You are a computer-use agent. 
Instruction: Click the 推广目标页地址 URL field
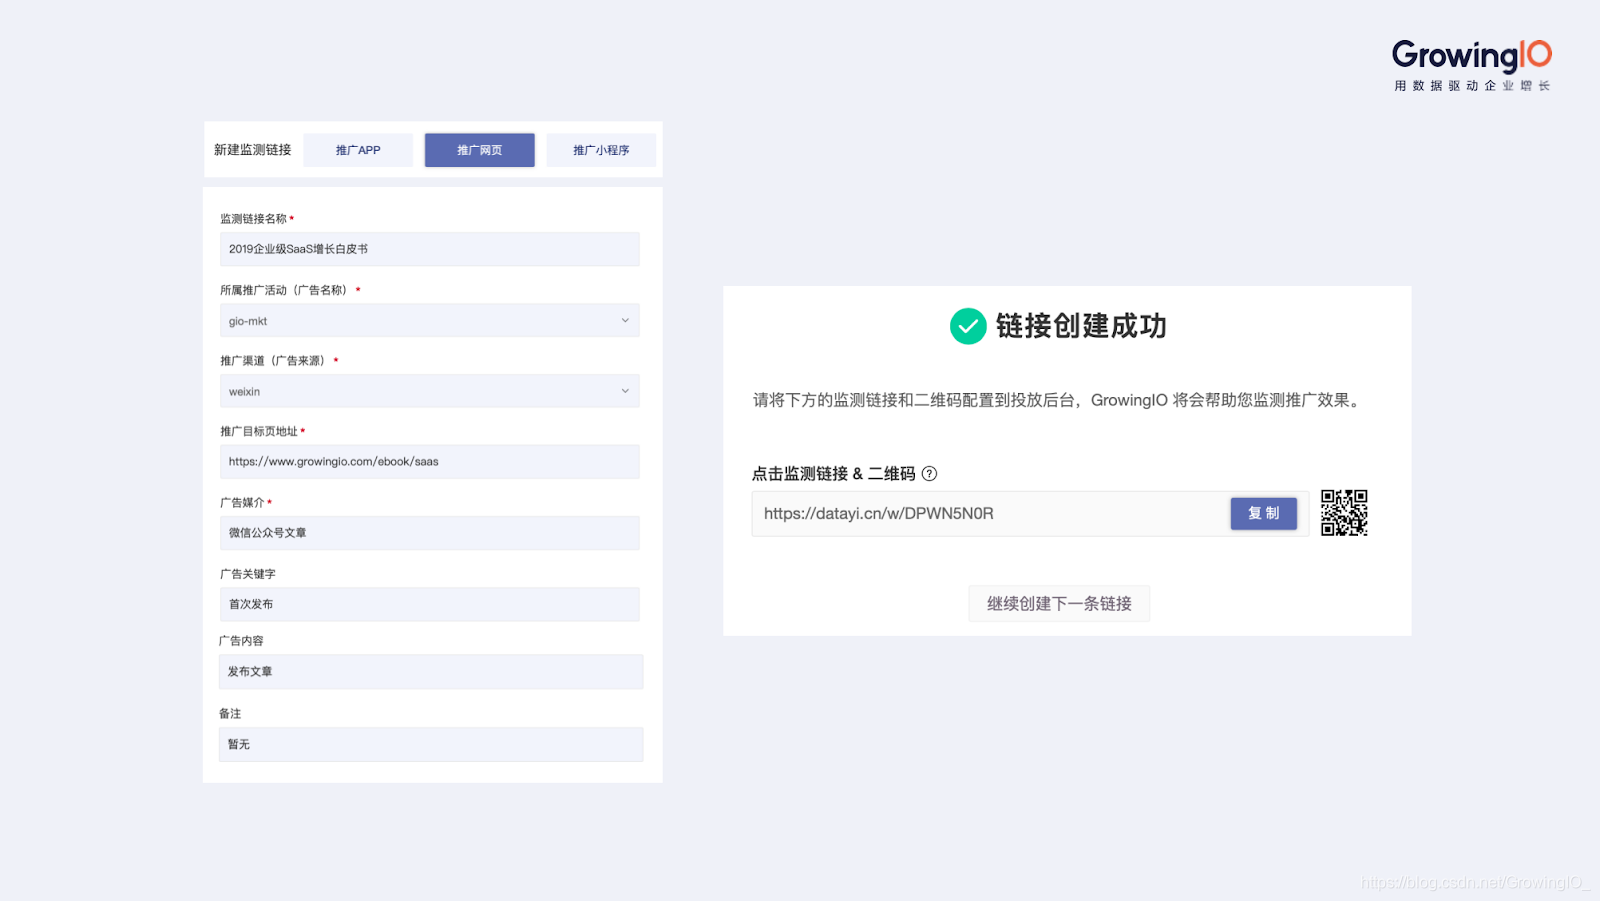point(430,462)
